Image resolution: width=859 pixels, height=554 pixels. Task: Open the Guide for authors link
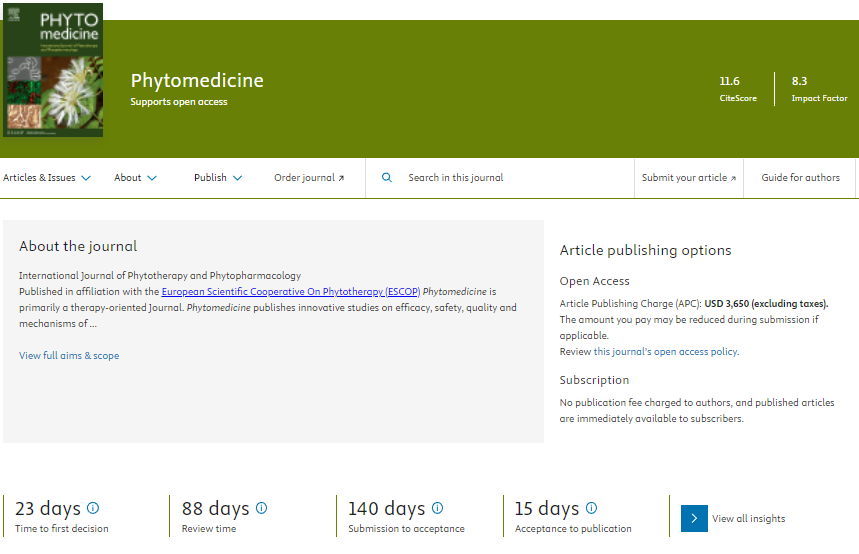click(x=800, y=178)
